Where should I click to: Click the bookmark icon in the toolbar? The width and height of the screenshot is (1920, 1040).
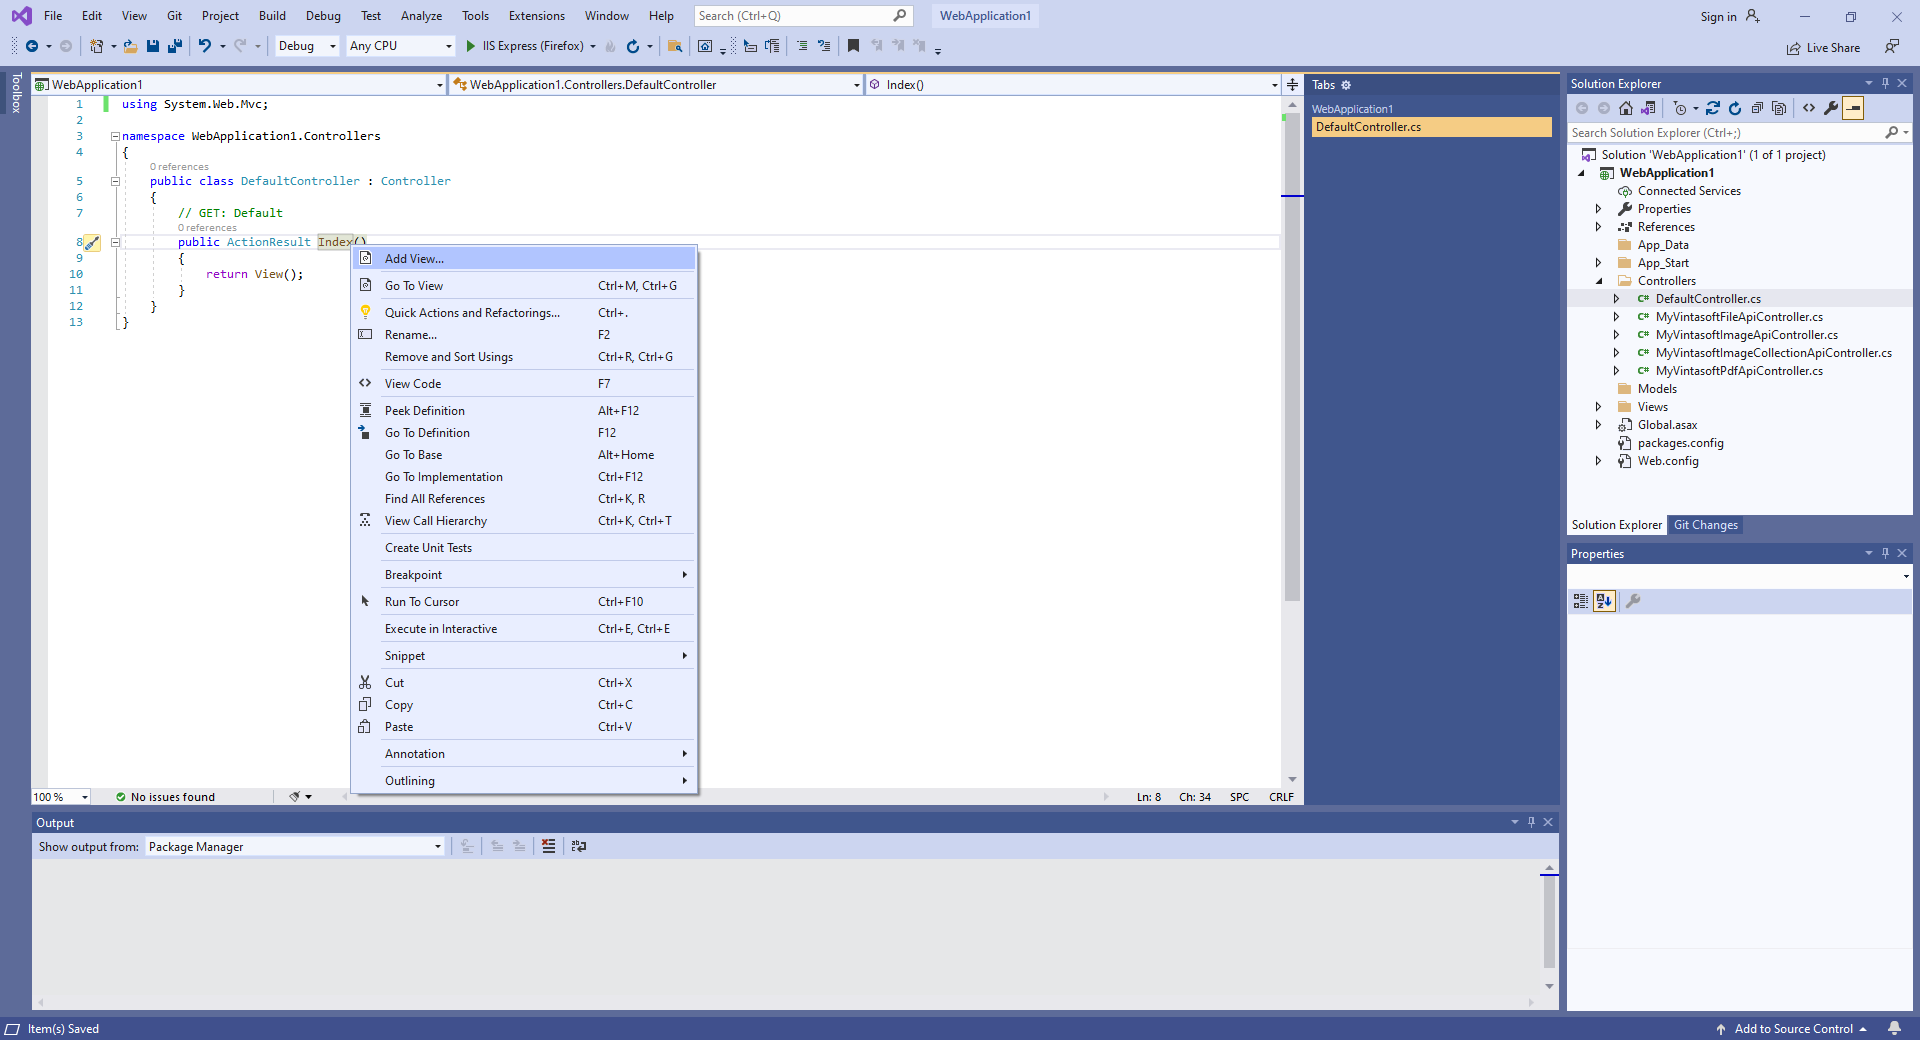[853, 46]
